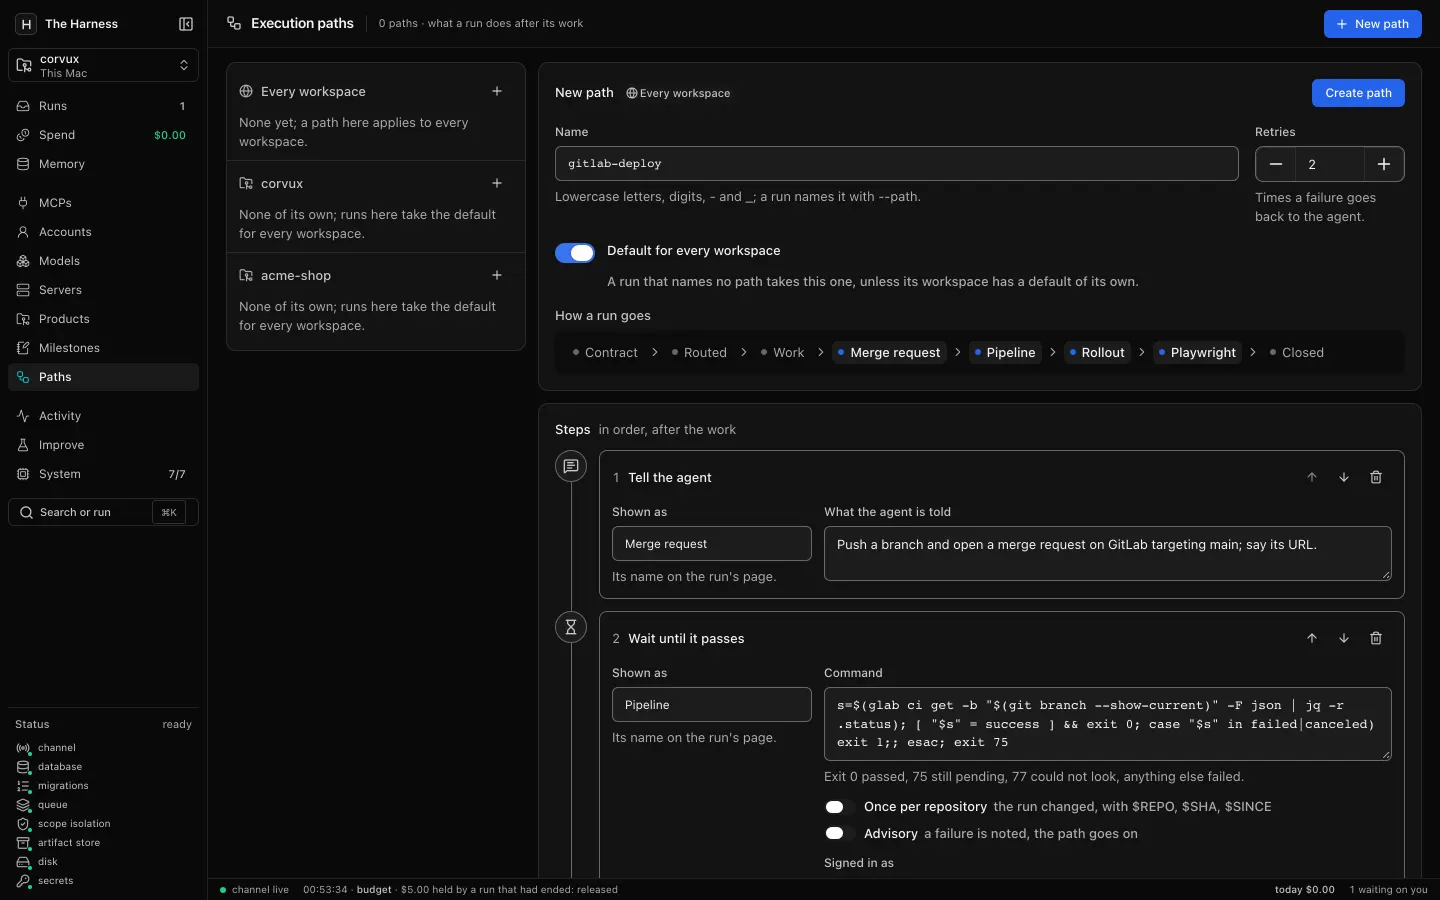Click 'today $0.00' in status bar

point(1305,890)
